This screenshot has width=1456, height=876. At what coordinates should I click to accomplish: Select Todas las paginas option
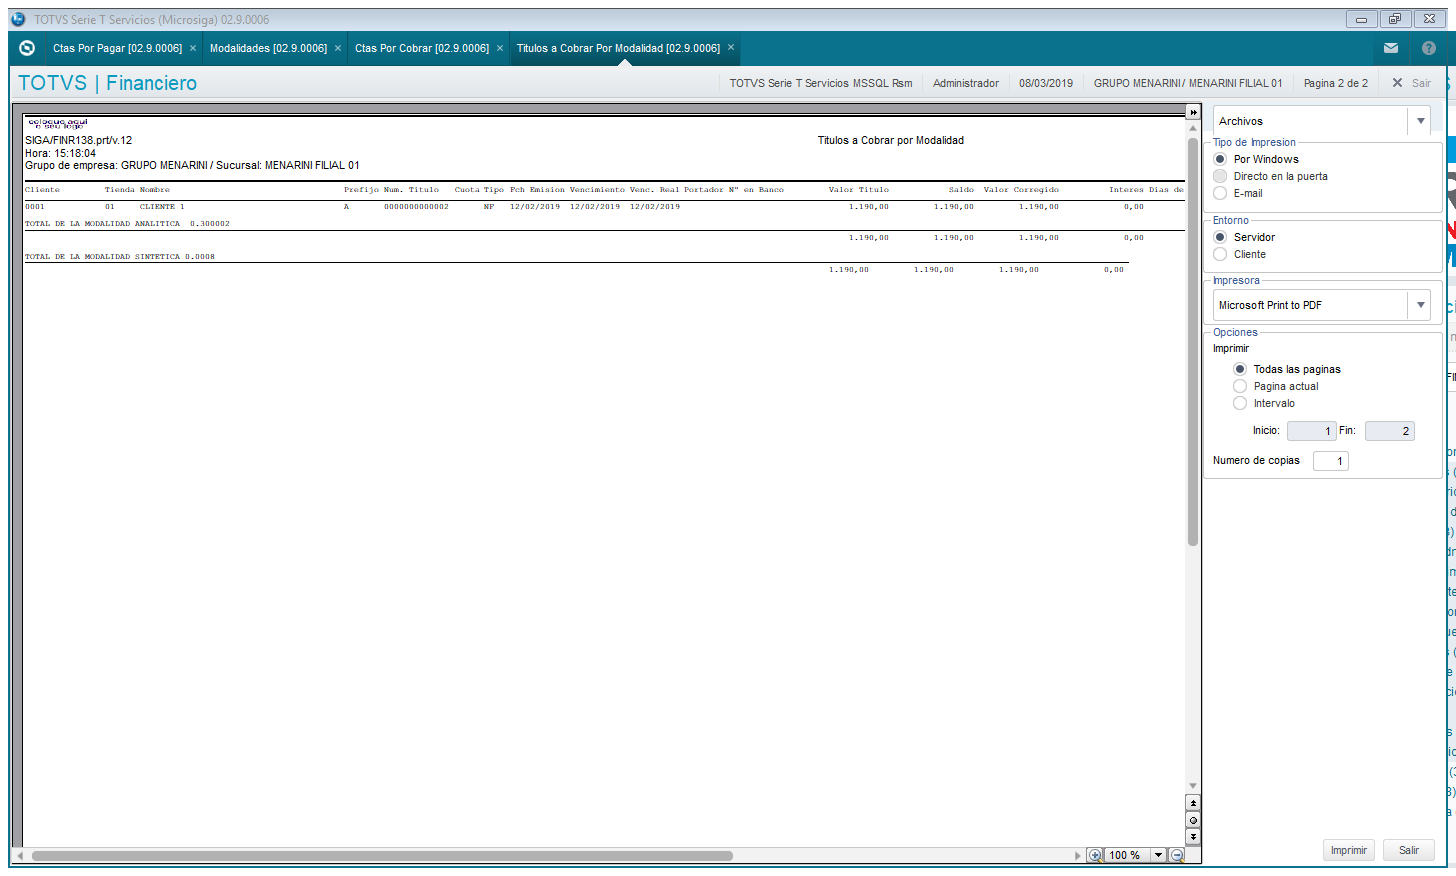[x=1240, y=369]
